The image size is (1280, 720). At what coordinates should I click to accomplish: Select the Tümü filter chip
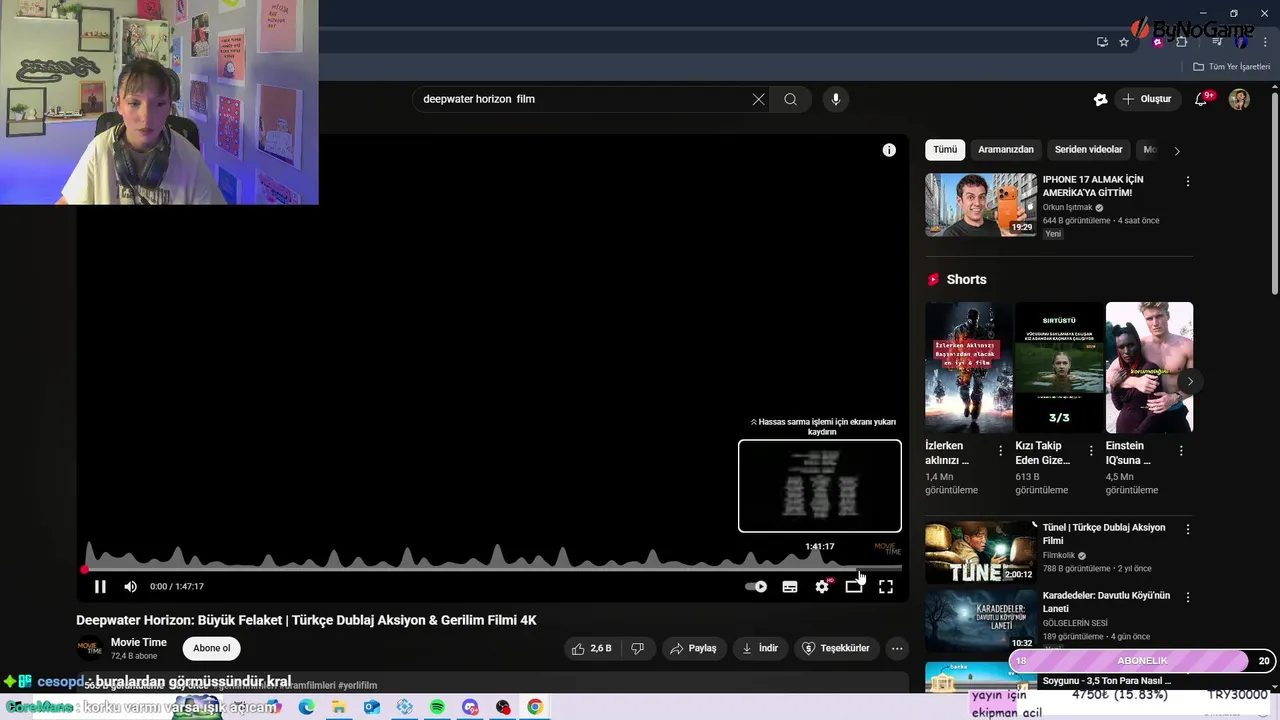(x=945, y=149)
